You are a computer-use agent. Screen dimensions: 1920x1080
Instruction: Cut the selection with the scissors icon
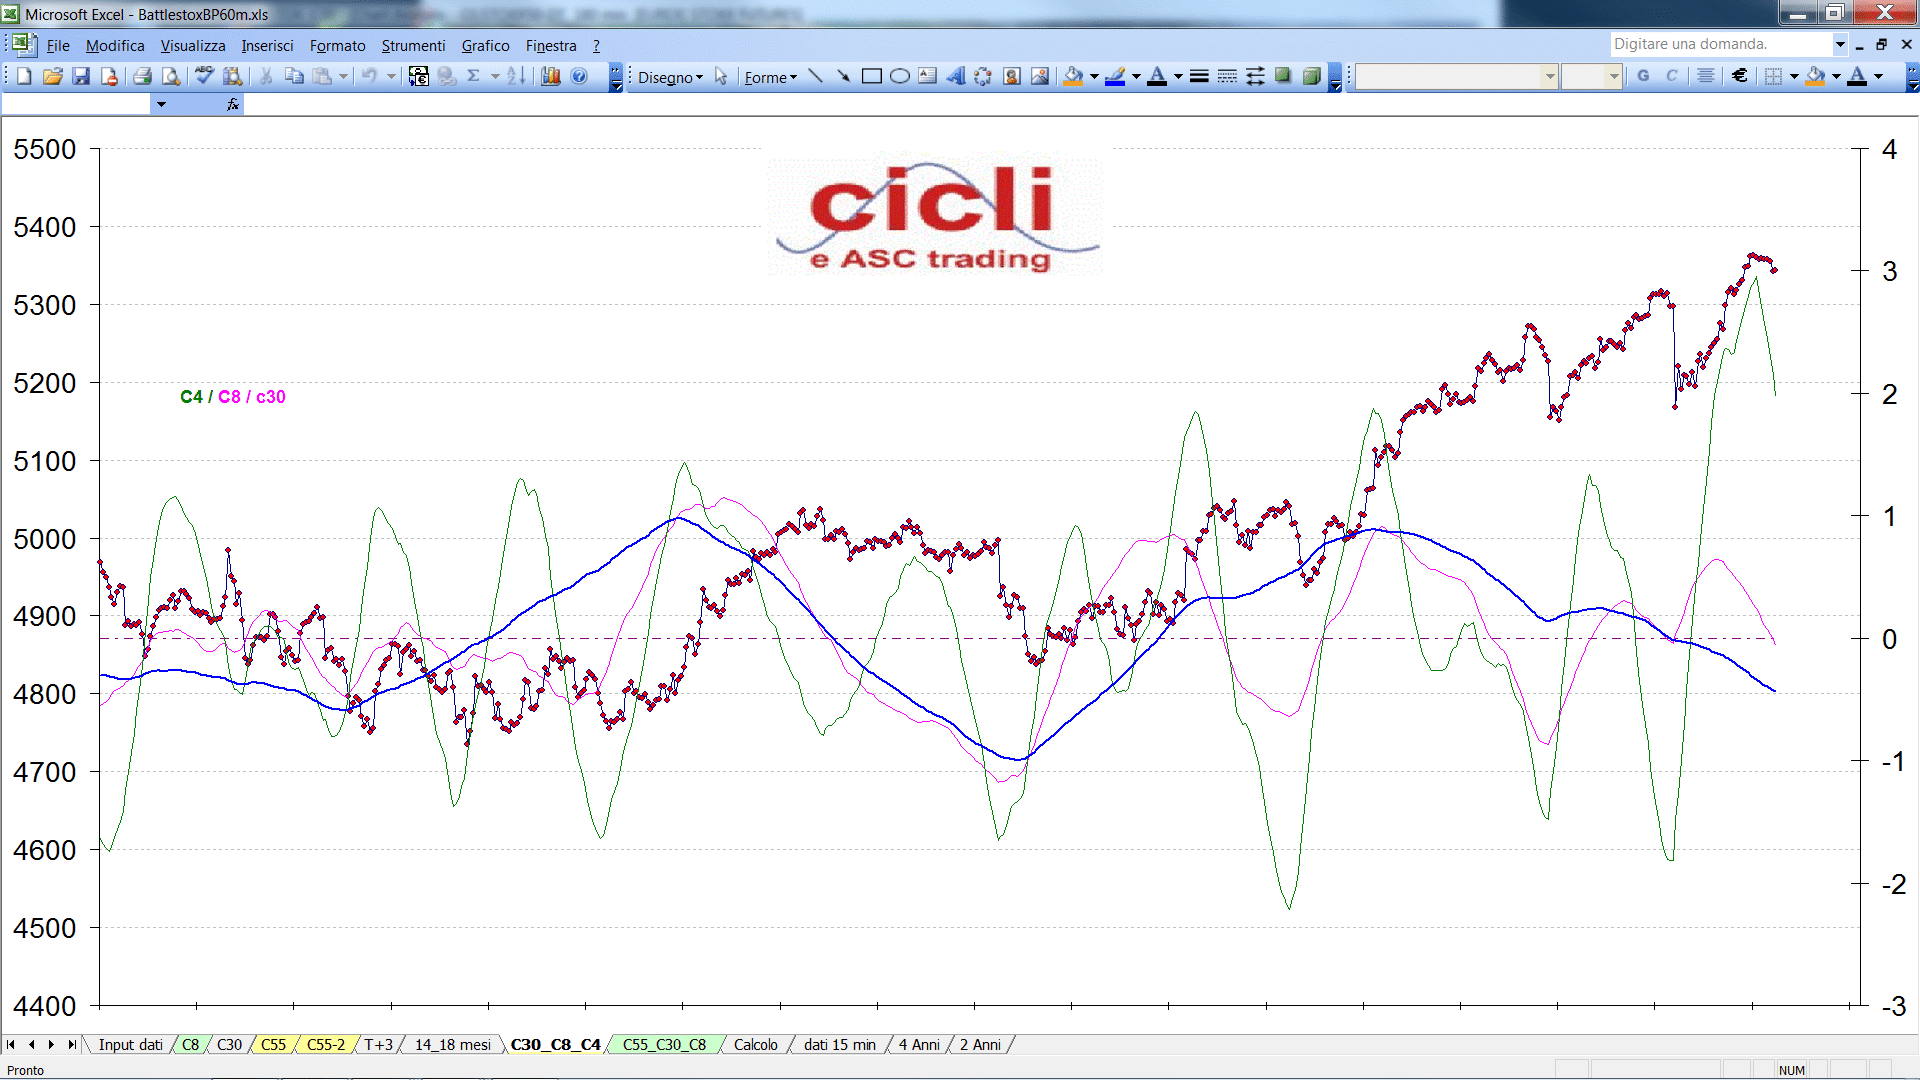click(x=266, y=76)
